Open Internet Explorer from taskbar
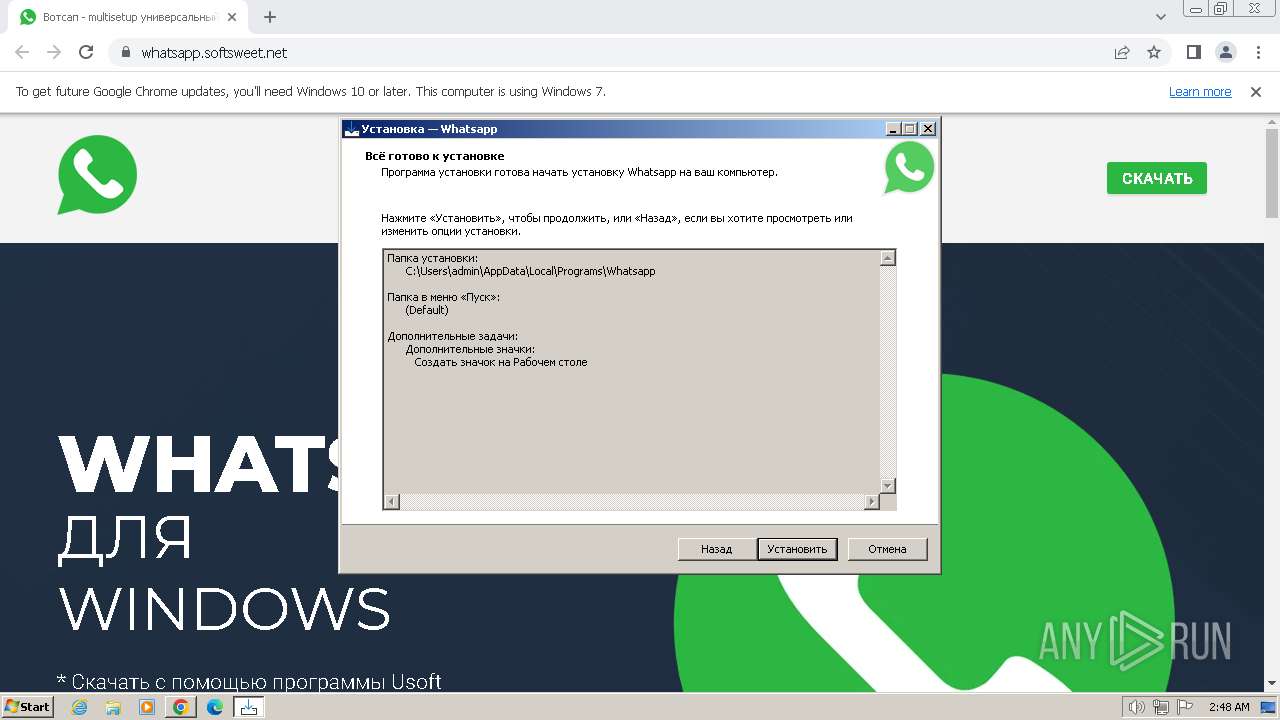This screenshot has height=720, width=1280. pos(80,707)
